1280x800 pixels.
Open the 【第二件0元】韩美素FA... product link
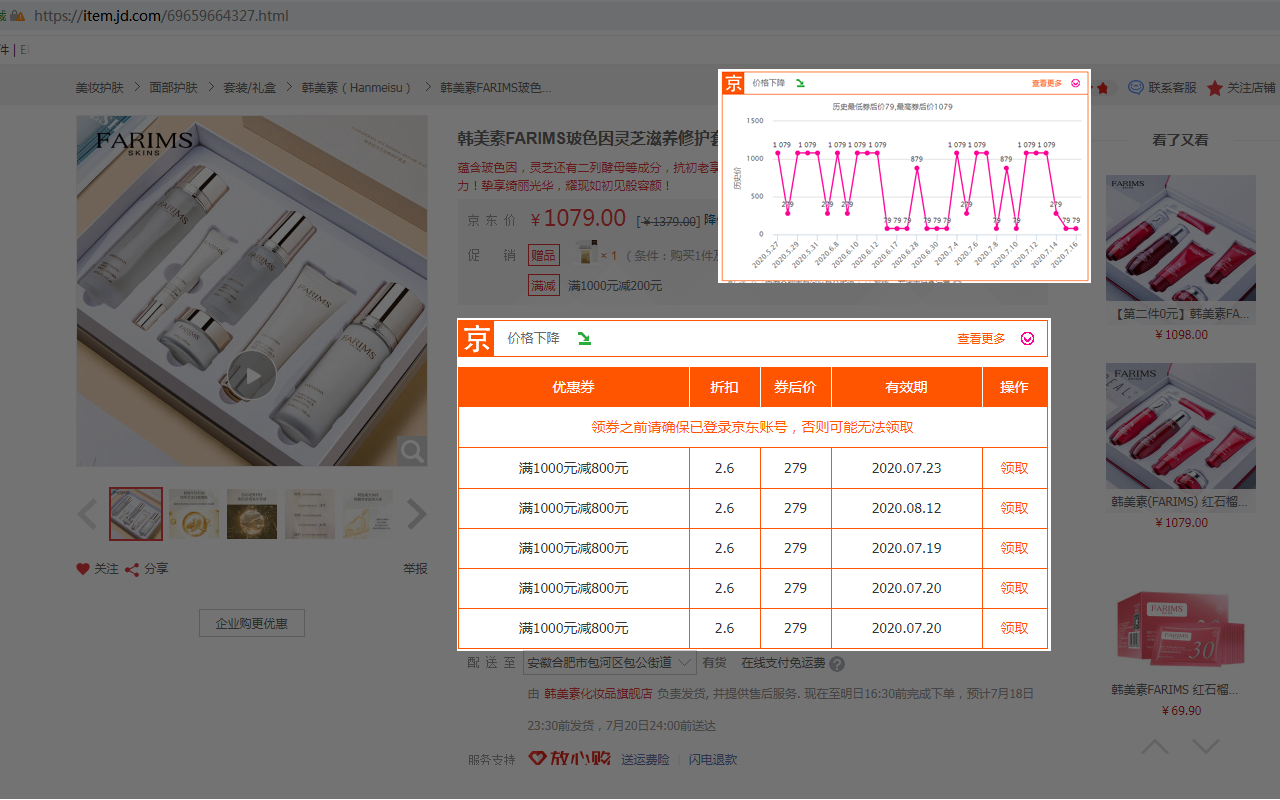click(1181, 314)
